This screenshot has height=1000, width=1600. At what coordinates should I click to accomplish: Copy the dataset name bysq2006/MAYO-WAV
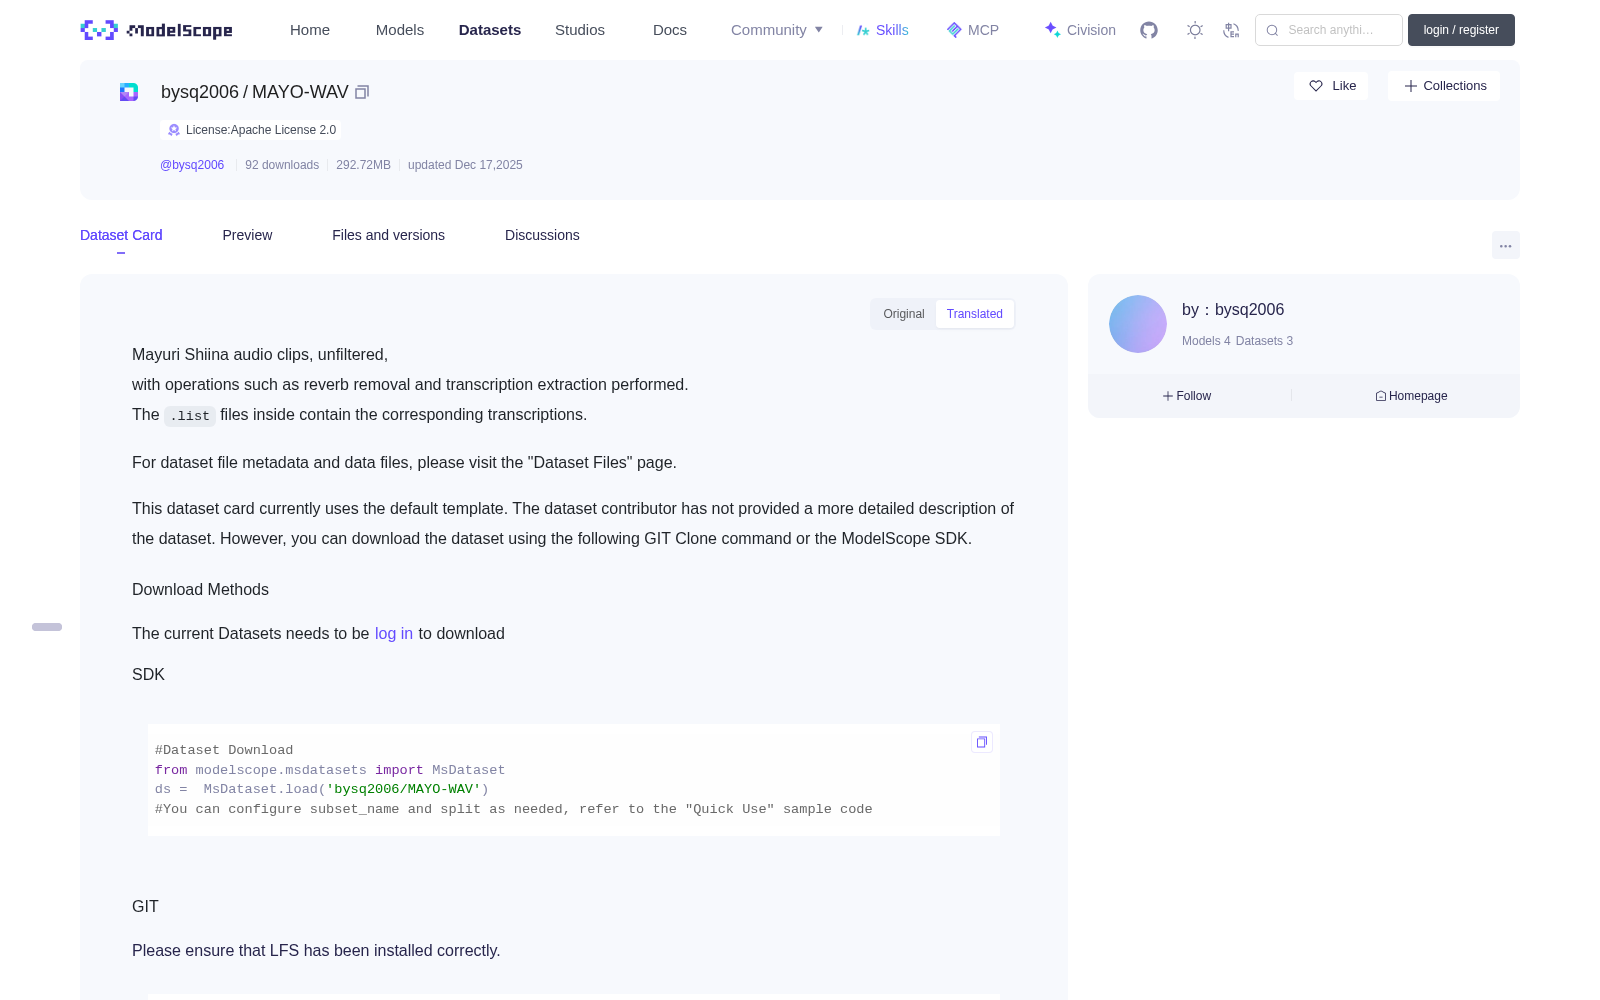pos(362,92)
